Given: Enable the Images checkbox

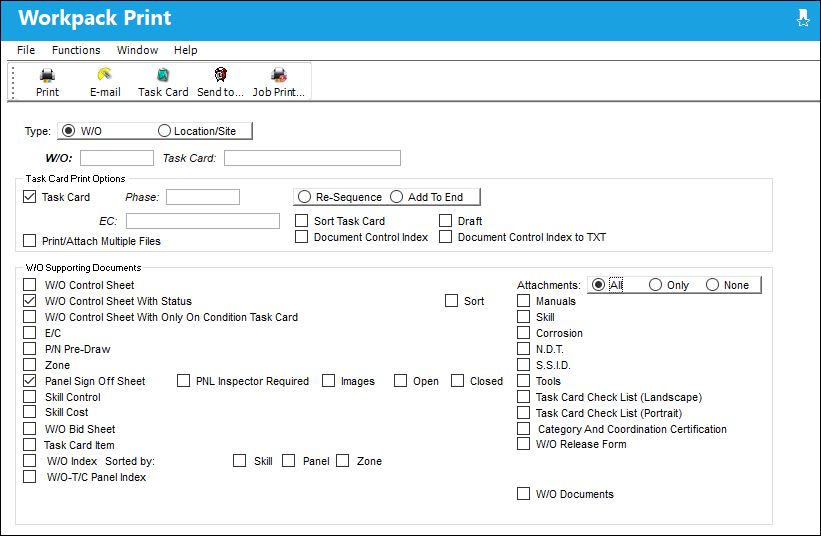Looking at the screenshot, I should tap(329, 381).
